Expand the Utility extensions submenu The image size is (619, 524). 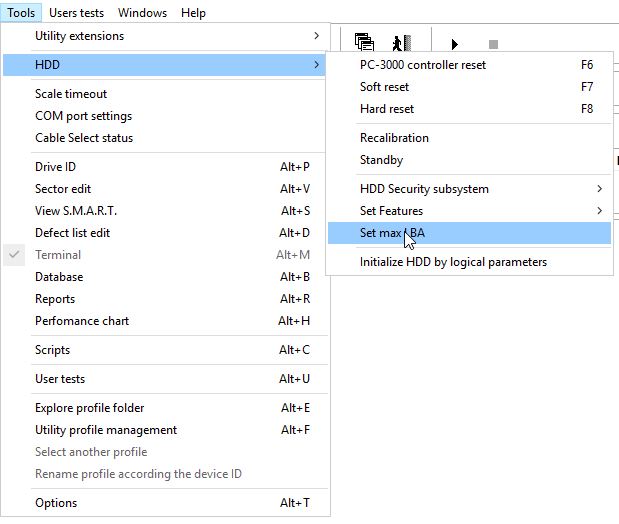(x=164, y=36)
